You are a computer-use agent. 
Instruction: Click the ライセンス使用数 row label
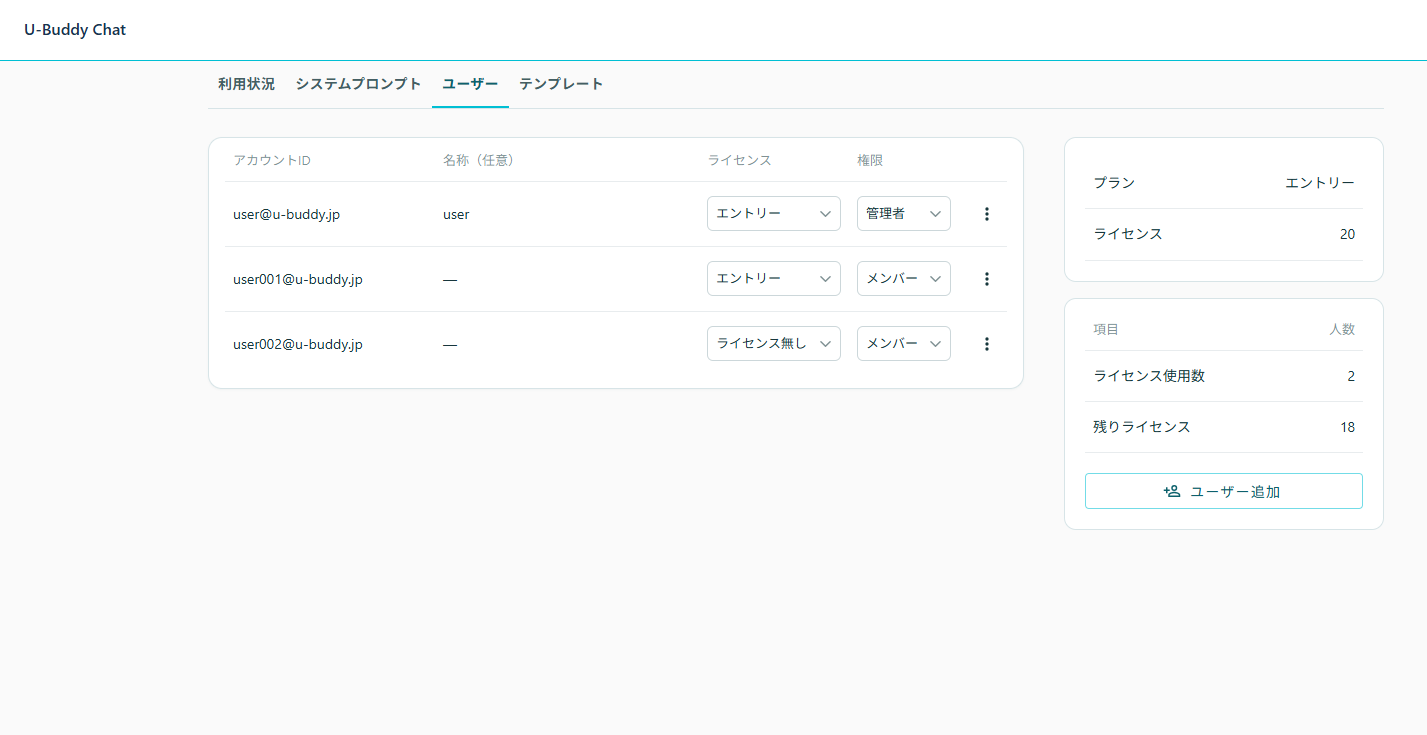point(1149,376)
